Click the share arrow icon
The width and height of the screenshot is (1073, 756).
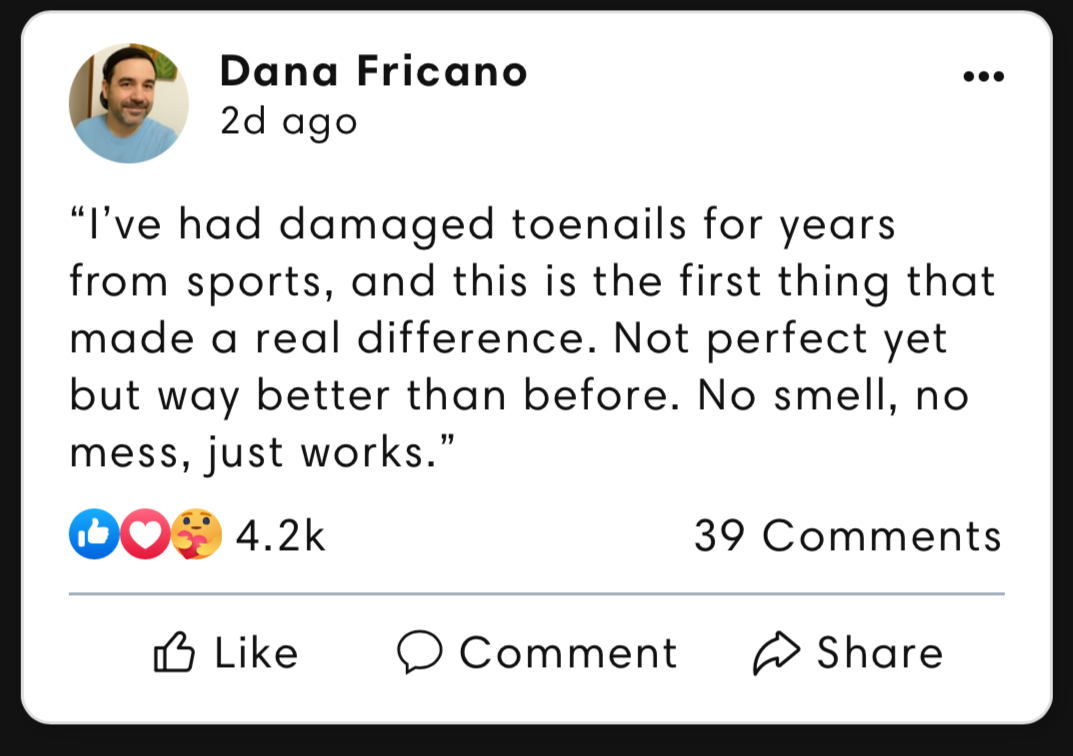(x=776, y=653)
